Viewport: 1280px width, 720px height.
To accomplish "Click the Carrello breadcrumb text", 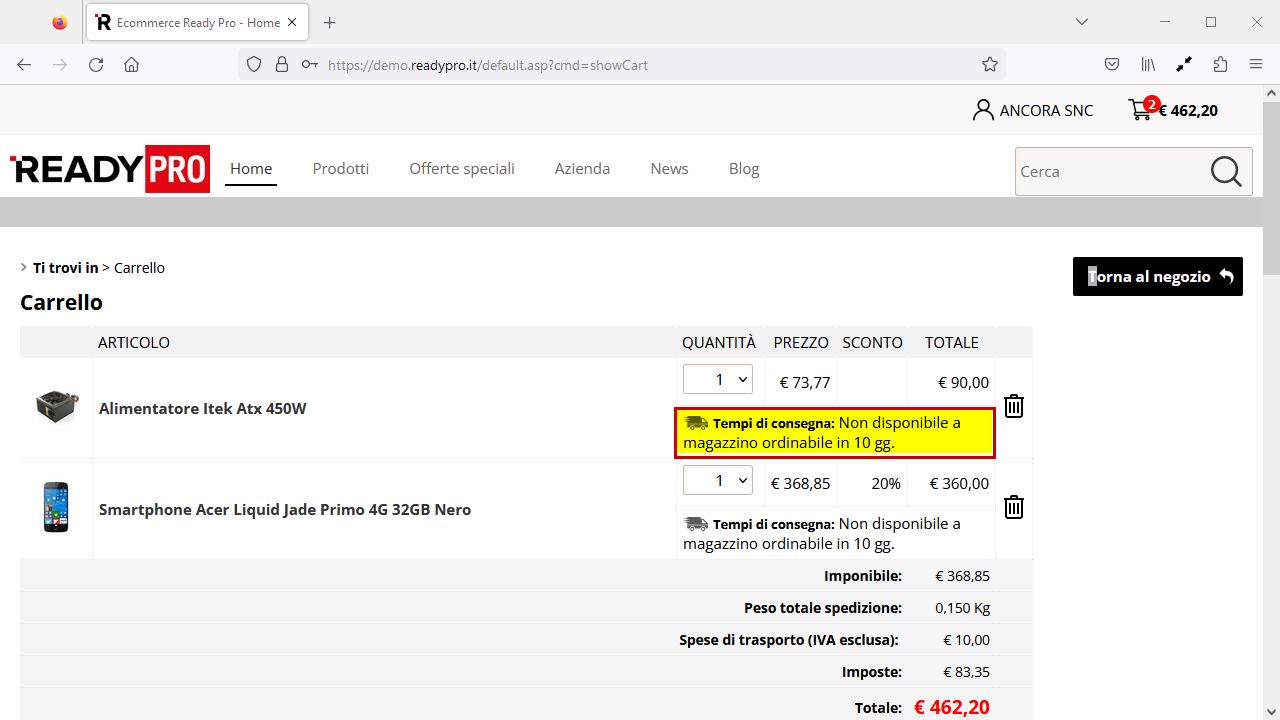I will click(x=139, y=268).
